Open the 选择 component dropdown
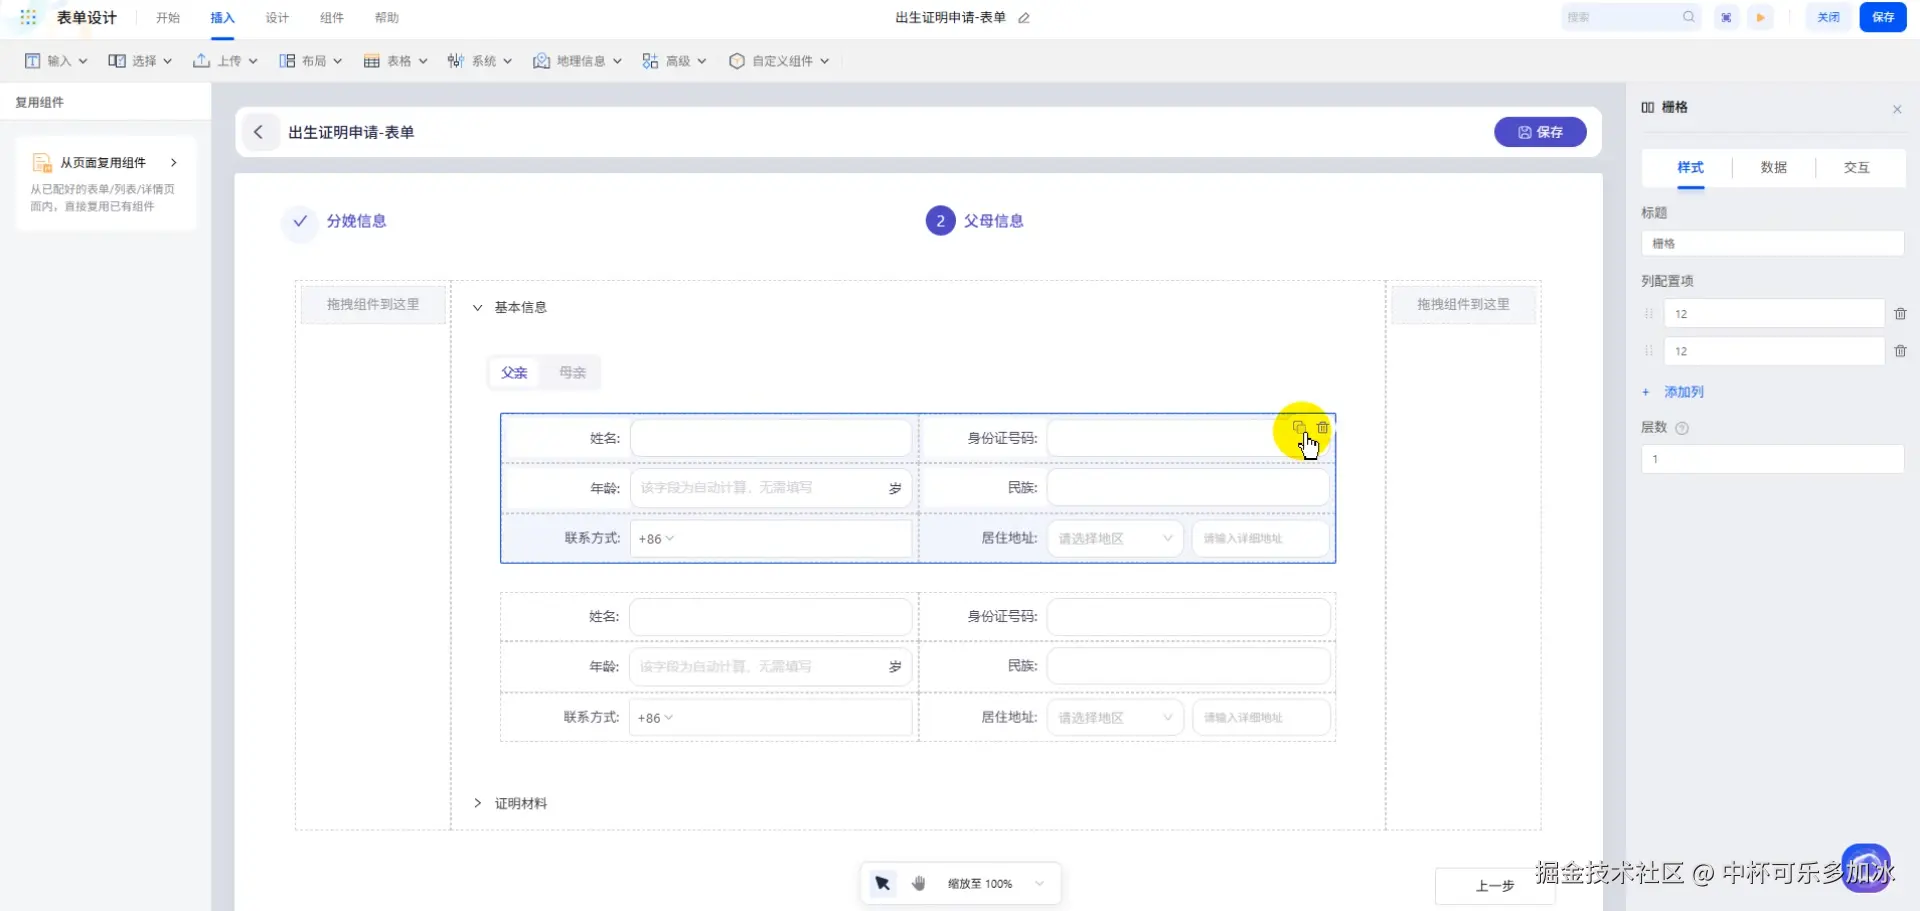1920x911 pixels. point(140,61)
